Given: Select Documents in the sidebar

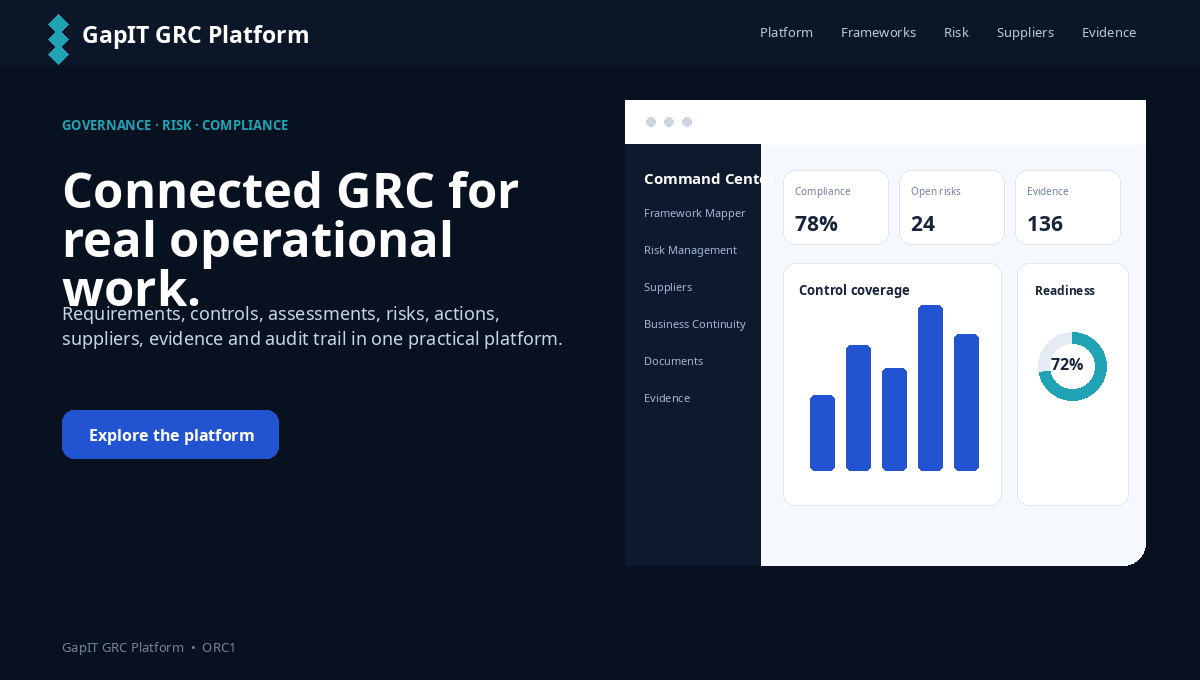Looking at the screenshot, I should (x=673, y=361).
